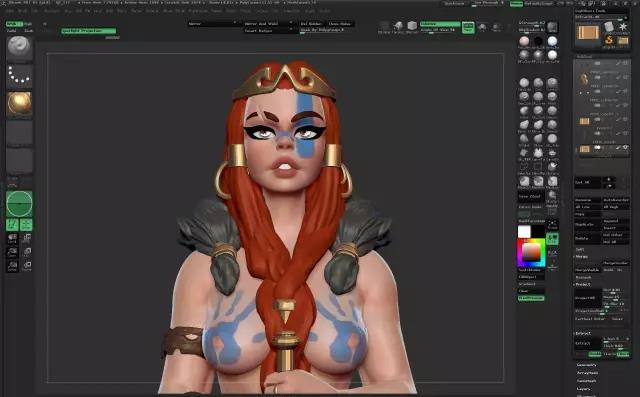Click the ProjectAll button

[588, 298]
